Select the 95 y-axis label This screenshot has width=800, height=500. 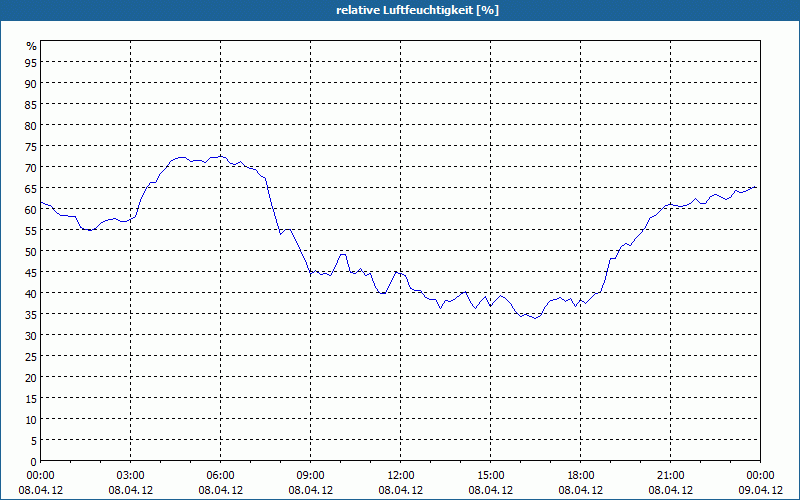31,62
